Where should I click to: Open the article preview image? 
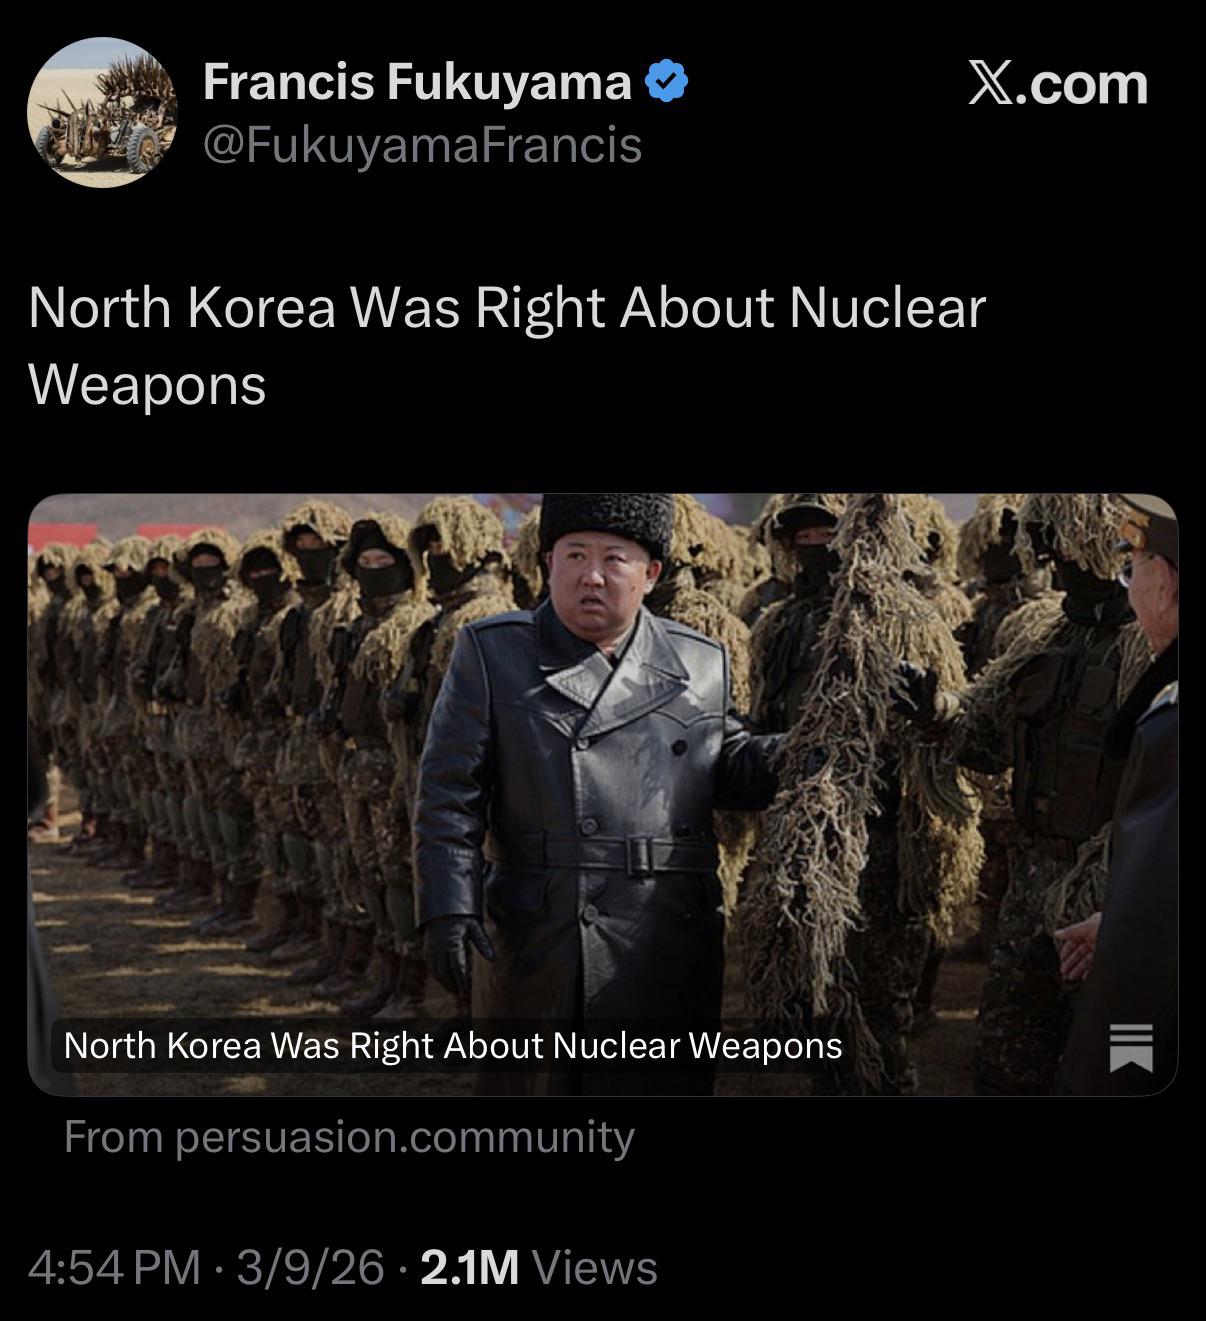click(603, 795)
